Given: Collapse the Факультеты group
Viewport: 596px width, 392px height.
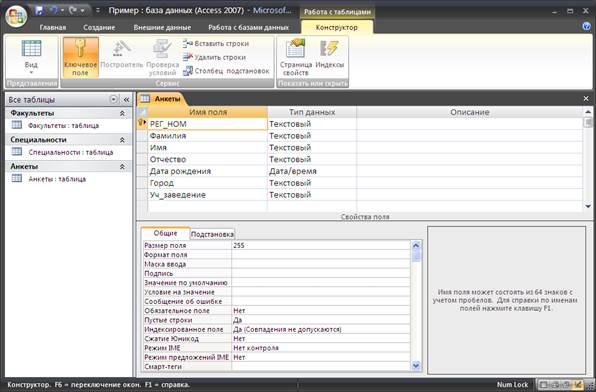Looking at the screenshot, I should [x=122, y=113].
